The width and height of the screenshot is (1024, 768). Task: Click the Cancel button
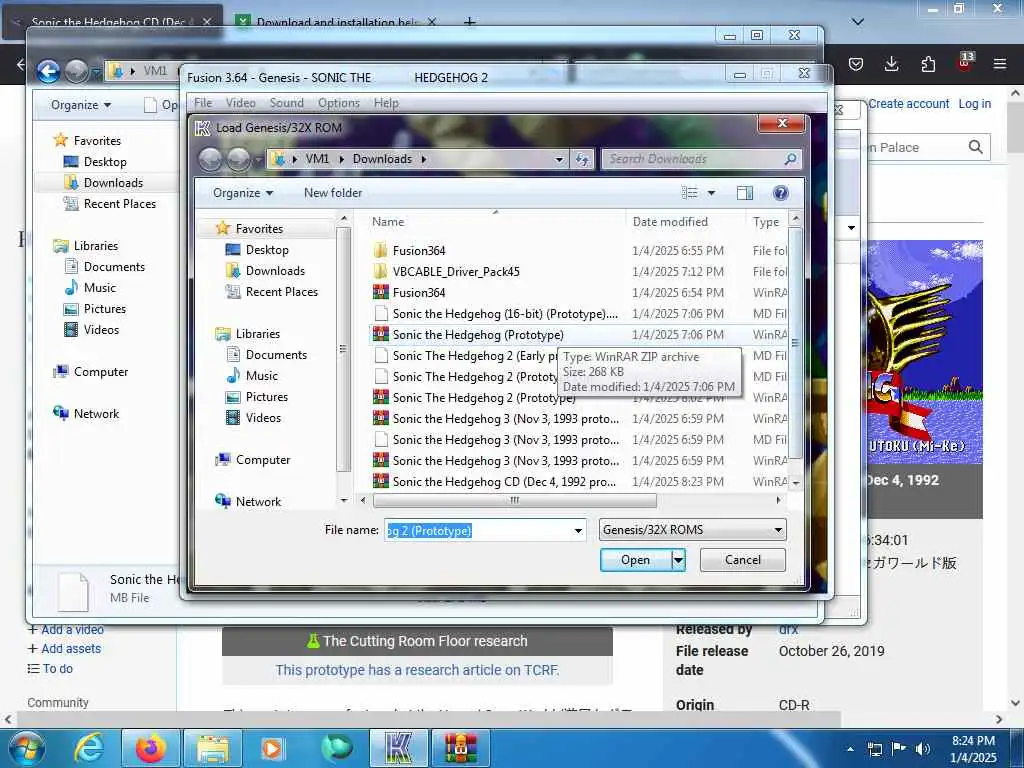[x=743, y=560]
